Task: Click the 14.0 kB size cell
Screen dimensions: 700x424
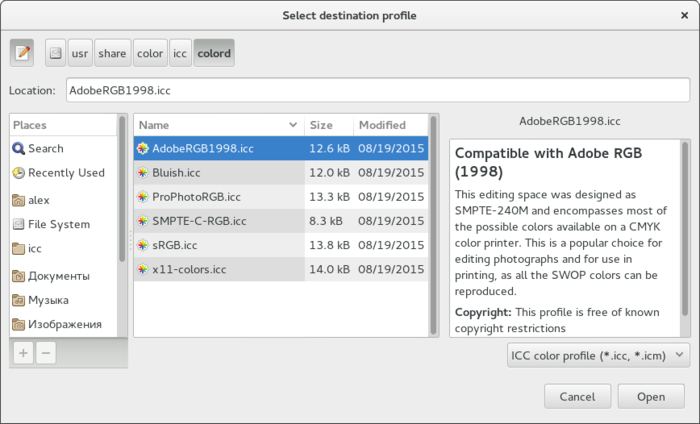Action: pyautogui.click(x=329, y=269)
